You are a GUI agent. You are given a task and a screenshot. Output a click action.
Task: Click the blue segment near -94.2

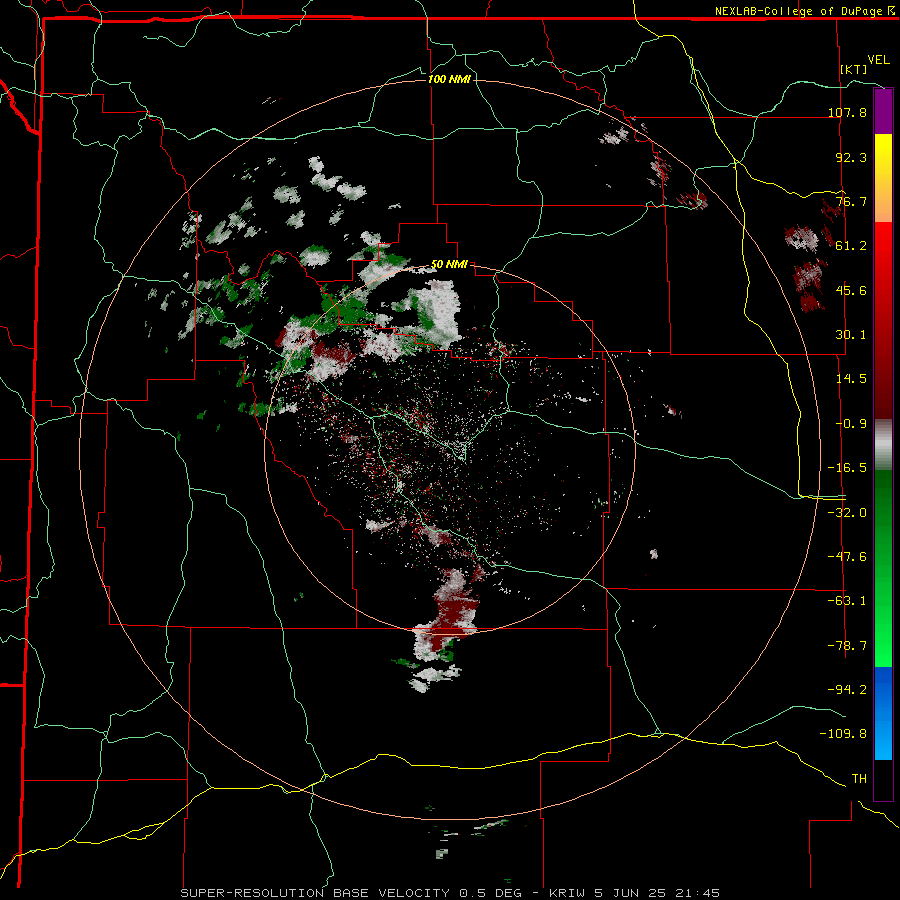tap(883, 690)
